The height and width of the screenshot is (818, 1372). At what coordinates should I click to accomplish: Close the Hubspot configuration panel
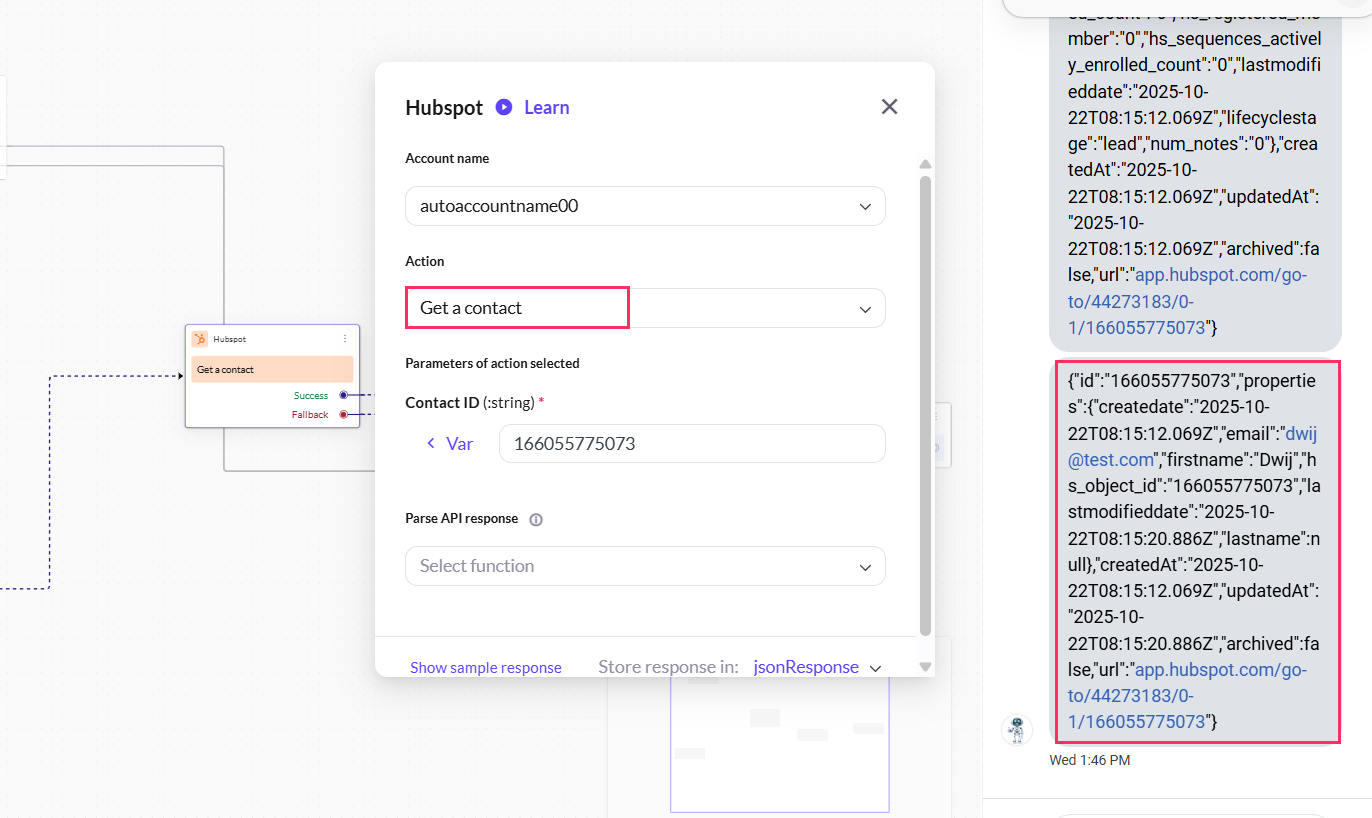(889, 107)
